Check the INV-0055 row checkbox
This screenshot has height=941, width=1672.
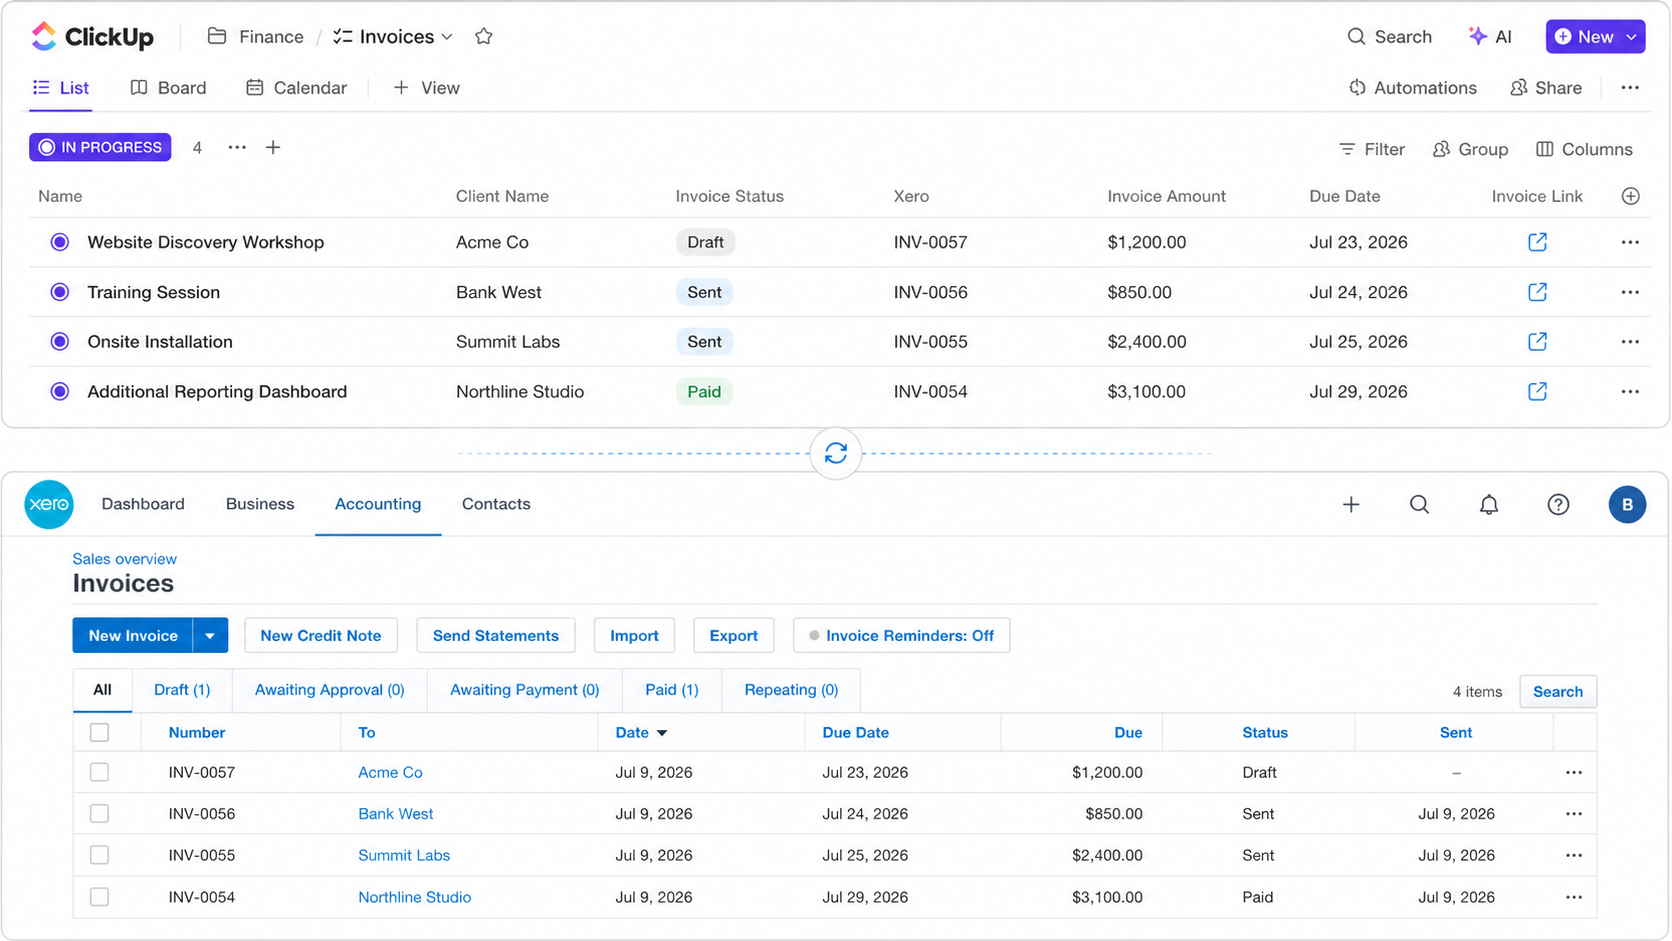point(99,856)
